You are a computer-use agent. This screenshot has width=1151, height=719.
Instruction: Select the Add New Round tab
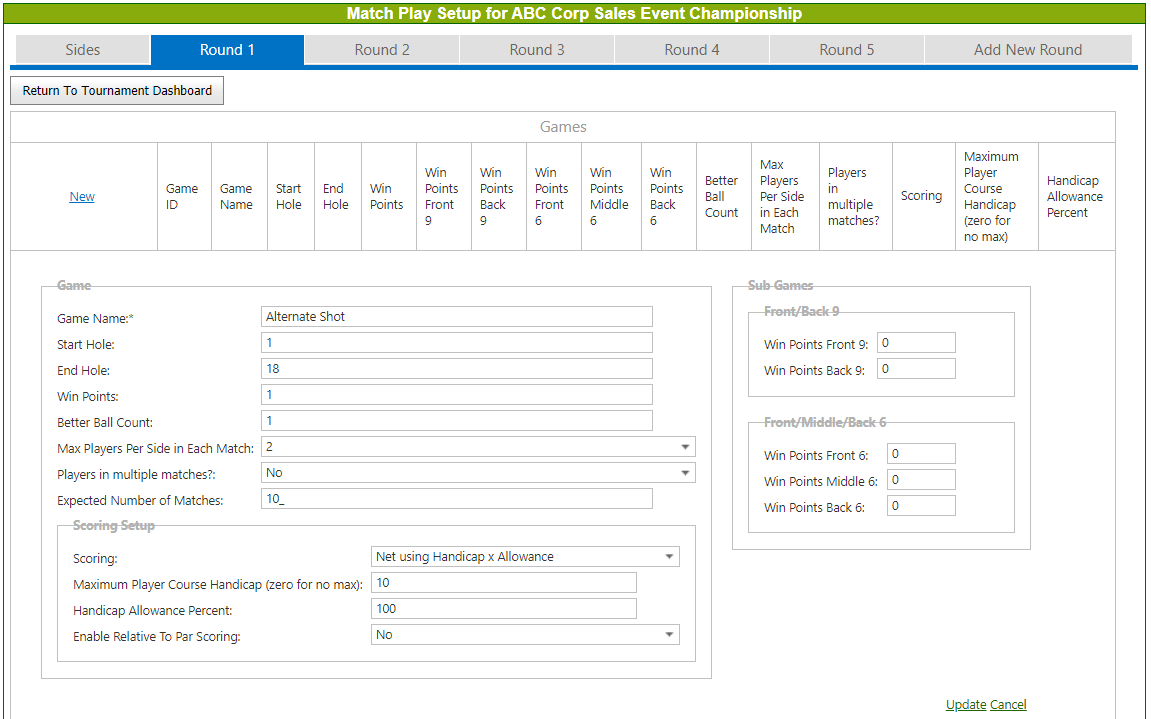coord(1028,50)
